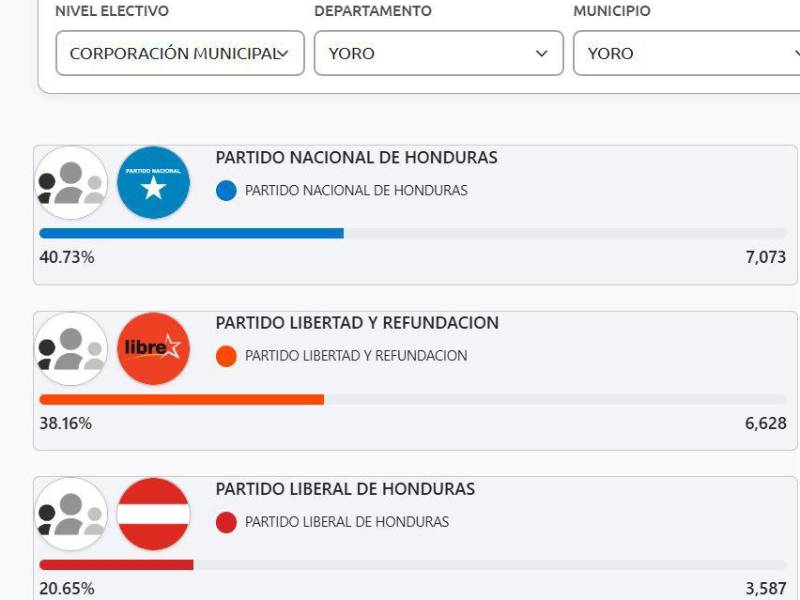The width and height of the screenshot is (800, 600).
Task: Click the blue progress bar showing 40.73%
Action: pos(190,231)
